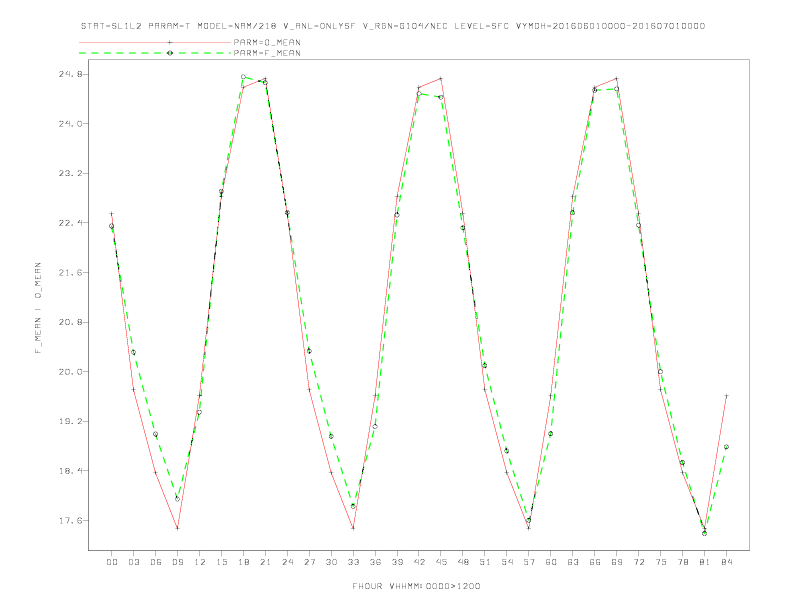Select the F_MEAN circle marker at hour 33 trough
The width and height of the screenshot is (792, 612).
pos(353,506)
